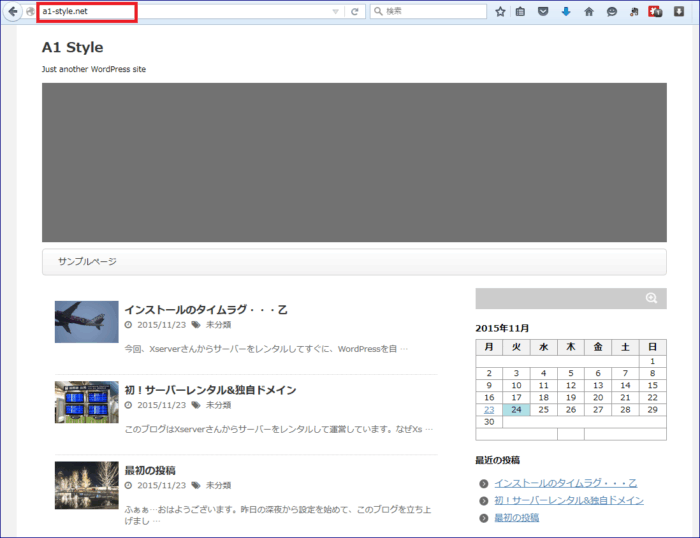The image size is (700, 538).
Task: Open illuminated trees thumbnail of third post
Action: coord(87,485)
